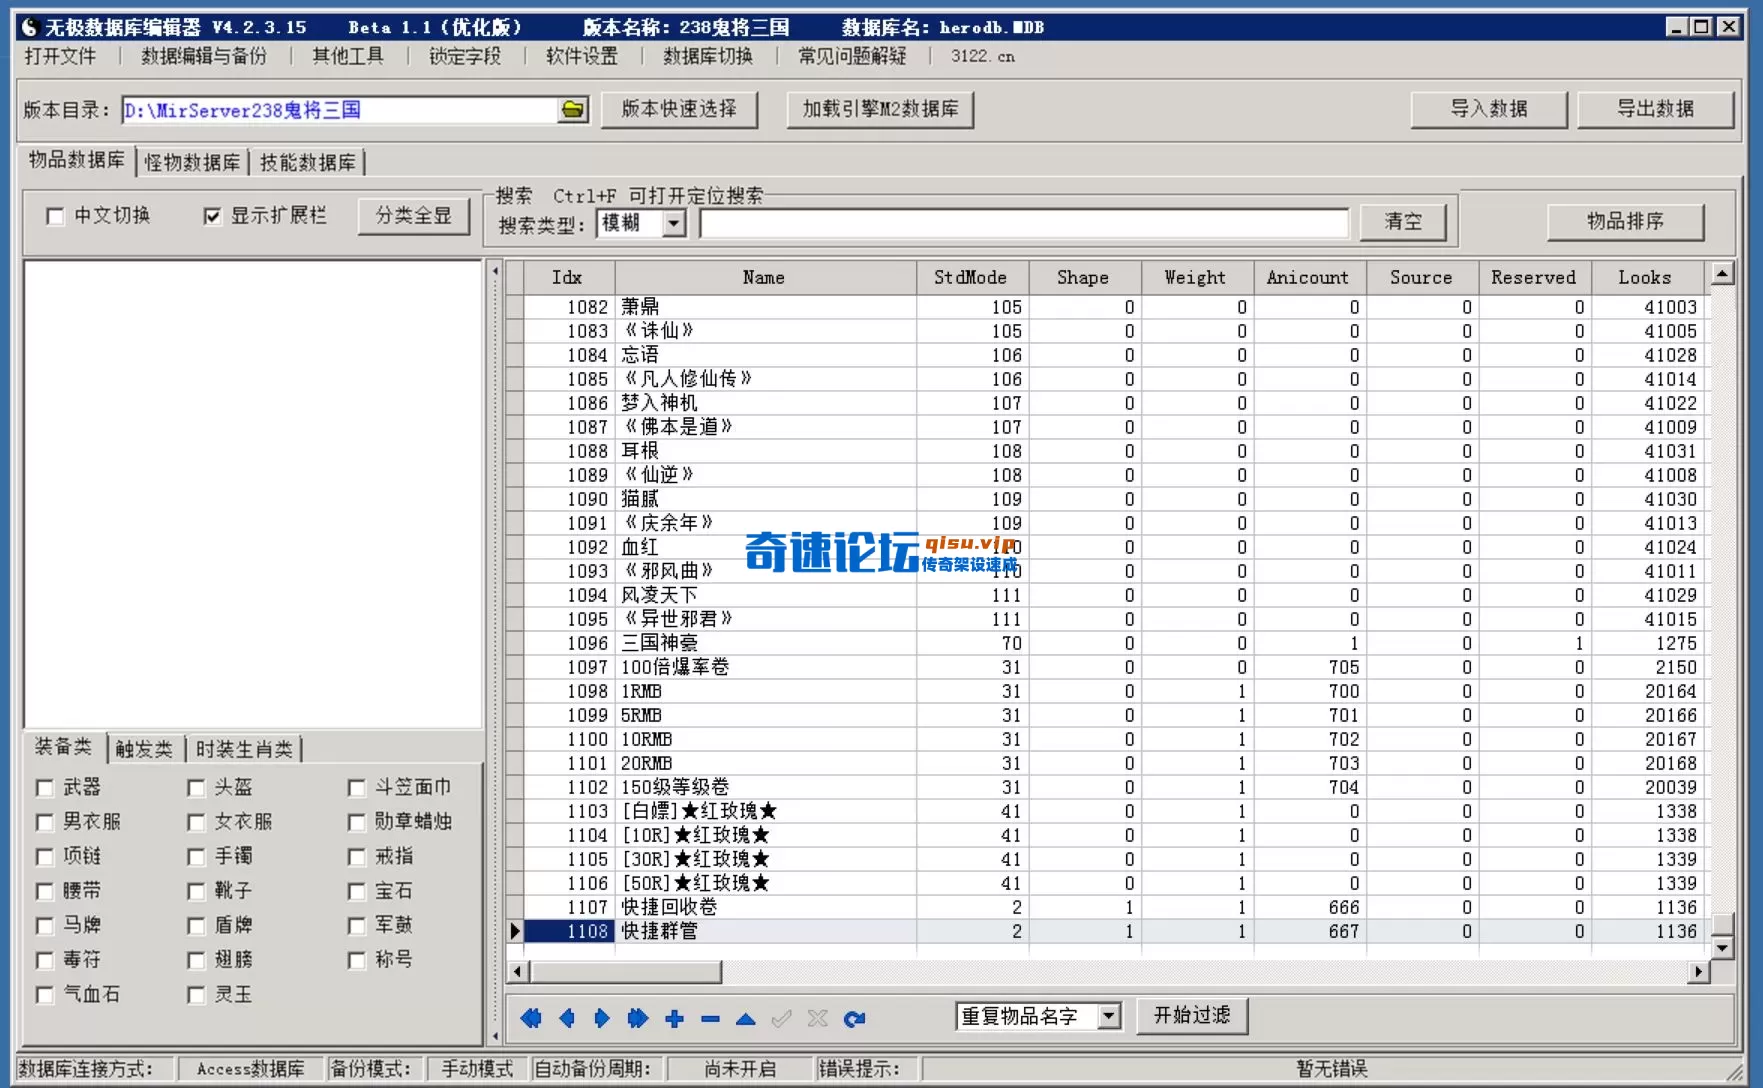Click the 开始过滤 button
Viewport: 1763px width, 1088px height.
coord(1191,1015)
